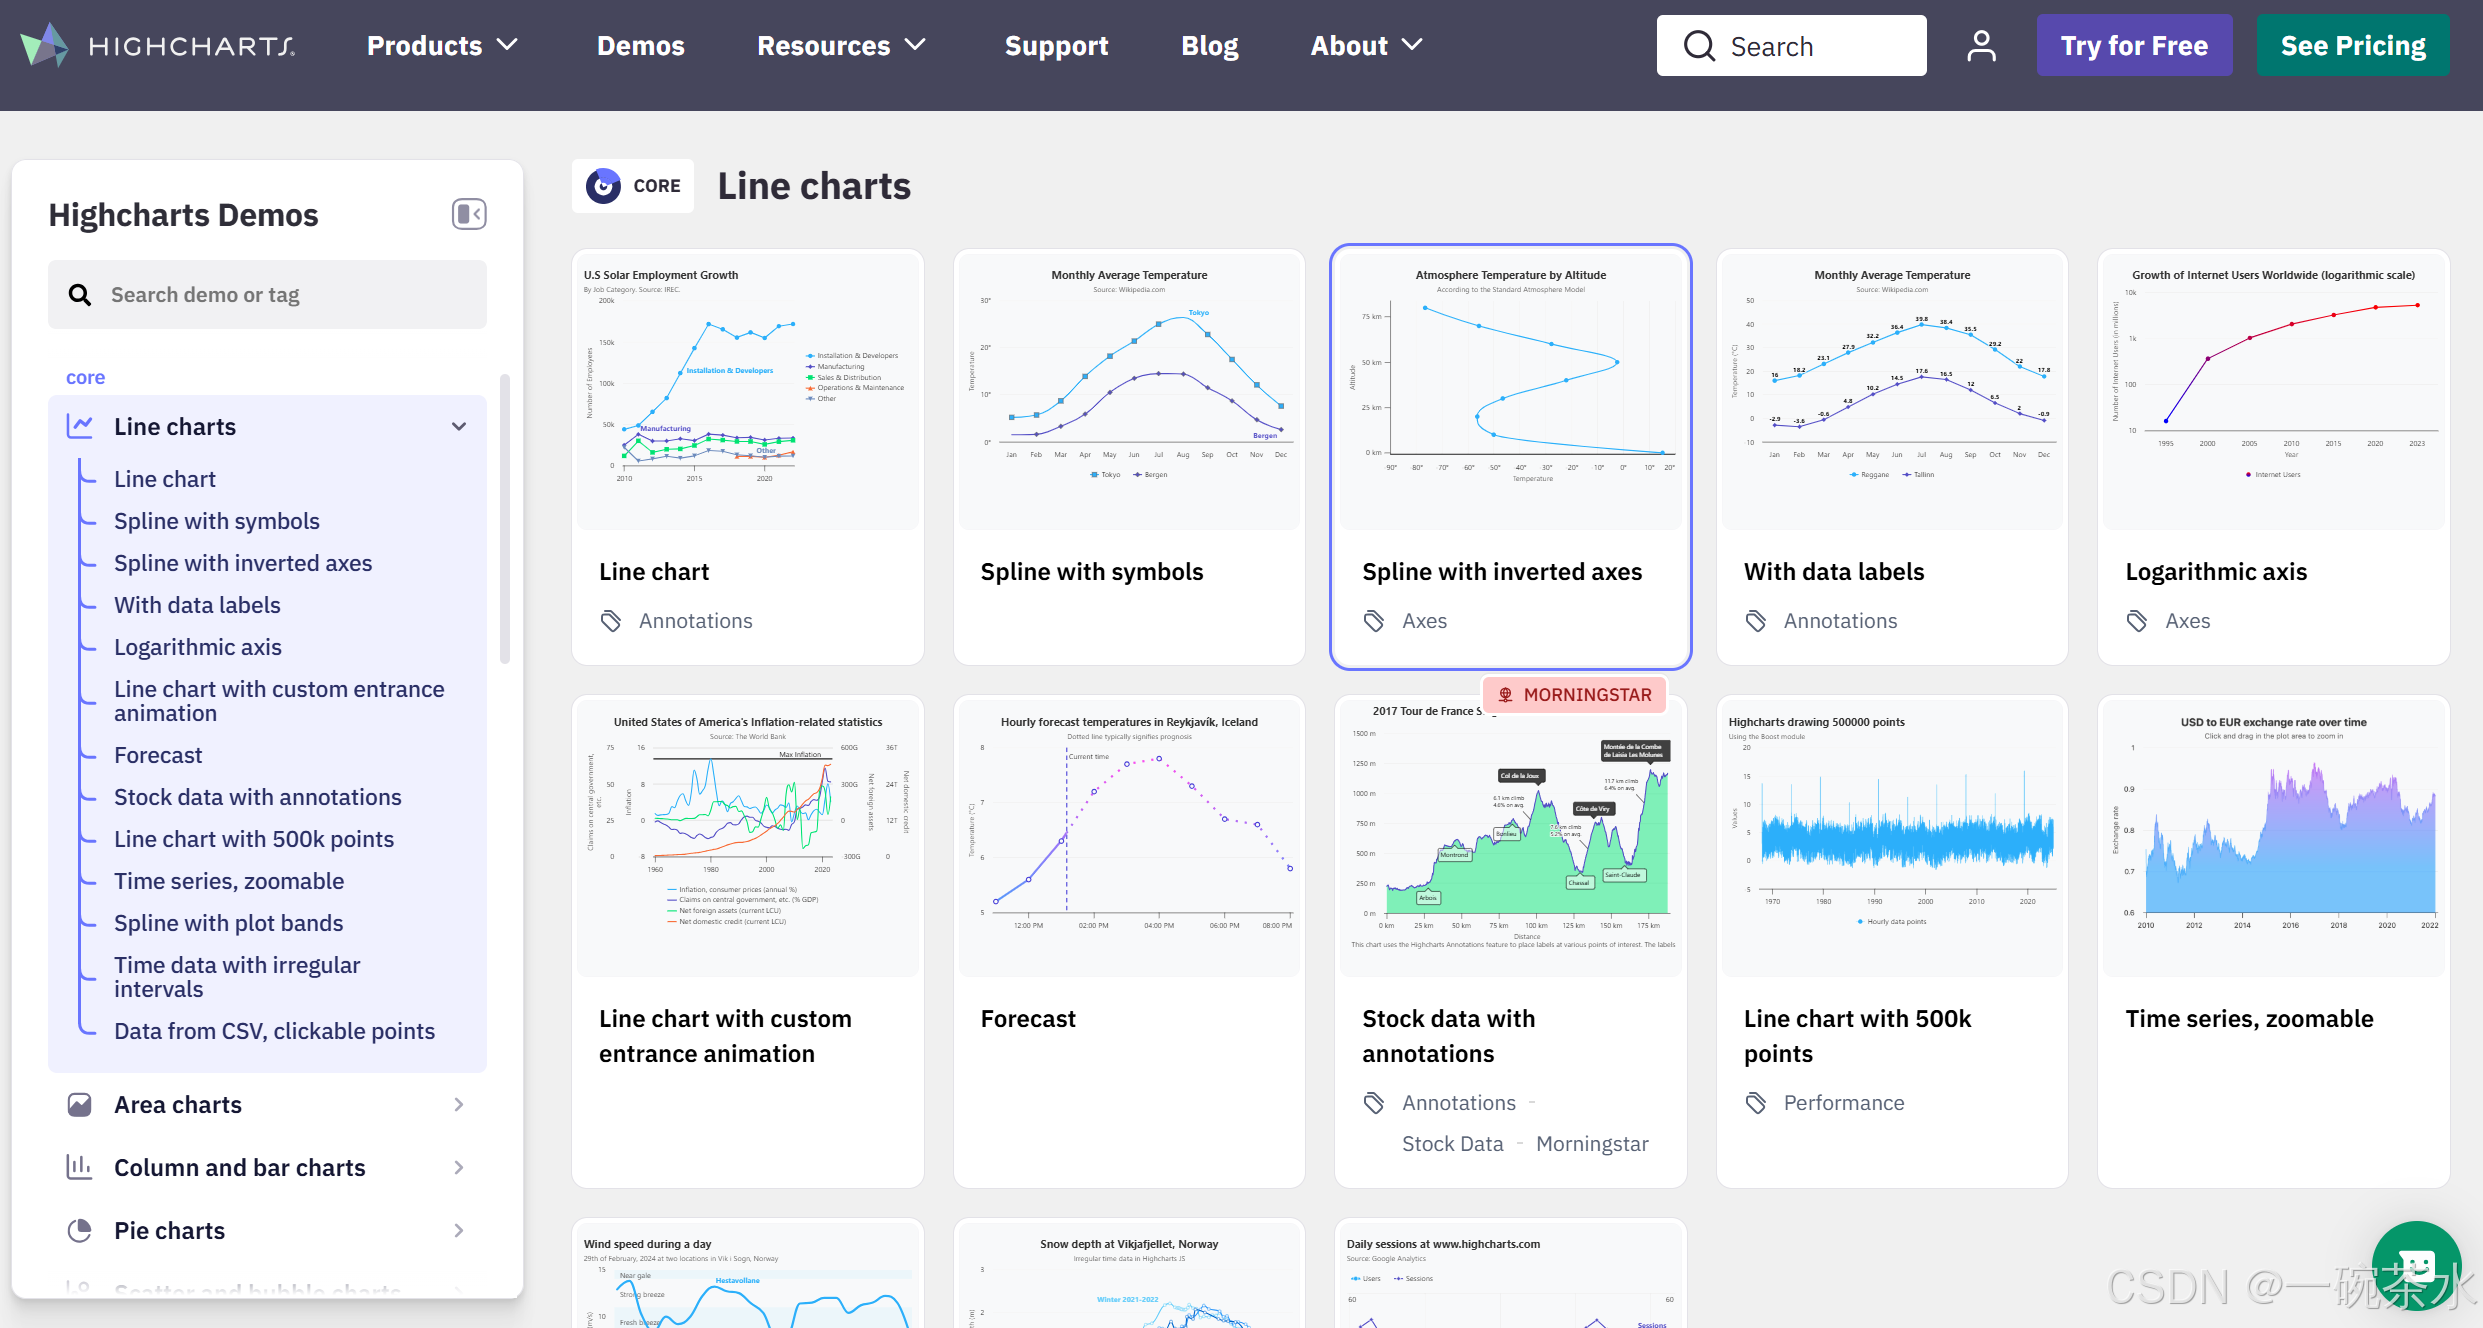Toggle the sidebar collapse icon near Highcharts Demos
This screenshot has width=2483, height=1328.
(x=469, y=214)
